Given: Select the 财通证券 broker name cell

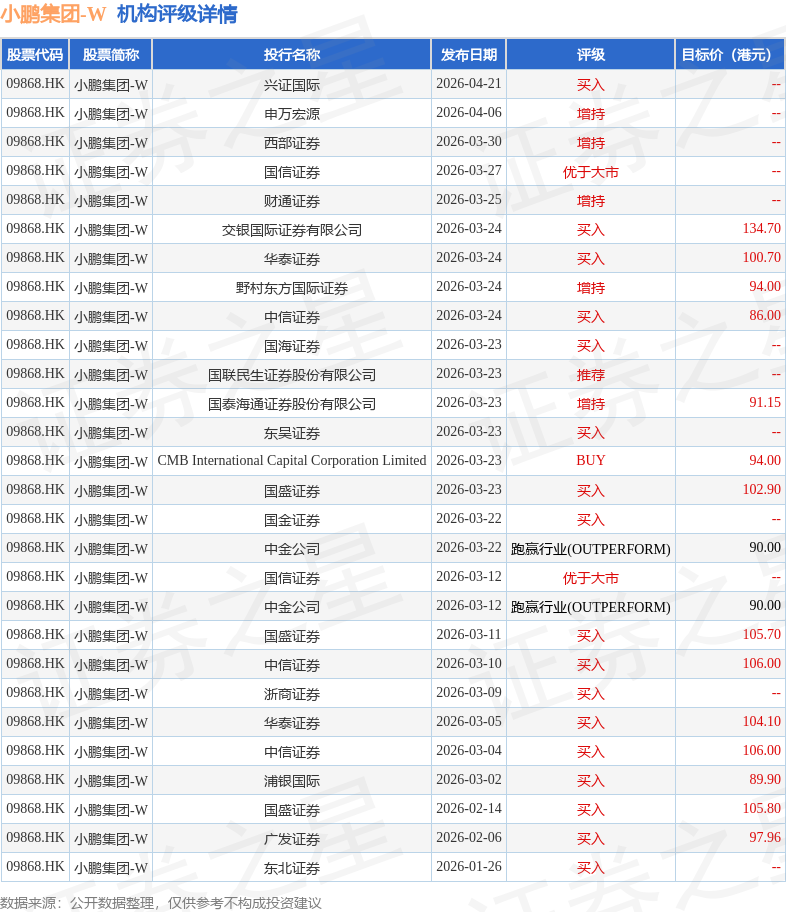Looking at the screenshot, I should tap(291, 201).
